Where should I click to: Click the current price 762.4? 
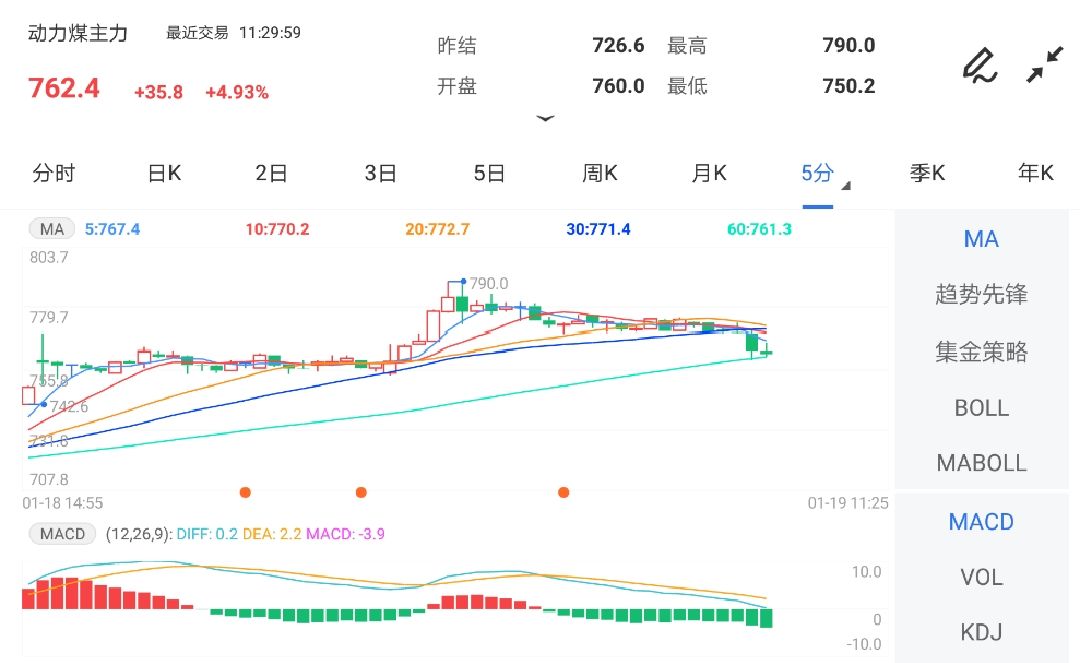point(63,88)
